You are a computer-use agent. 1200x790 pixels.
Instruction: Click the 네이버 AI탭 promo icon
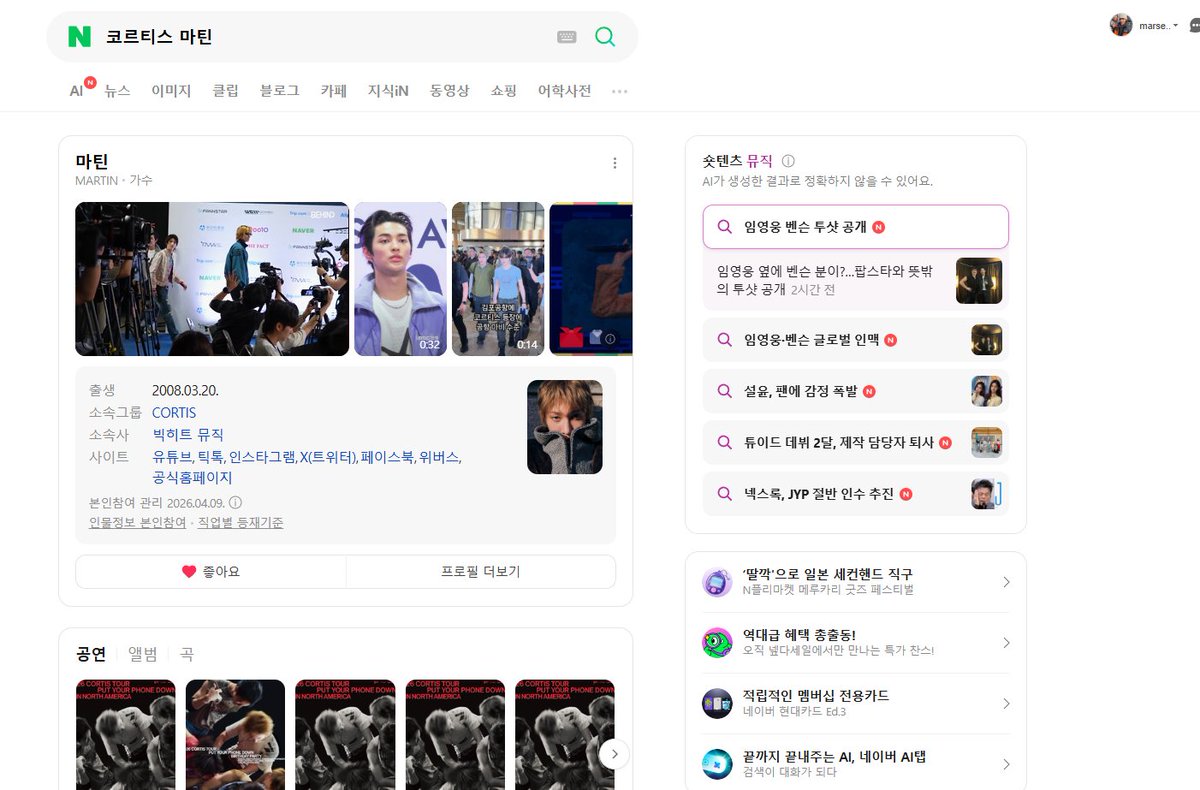tap(717, 765)
